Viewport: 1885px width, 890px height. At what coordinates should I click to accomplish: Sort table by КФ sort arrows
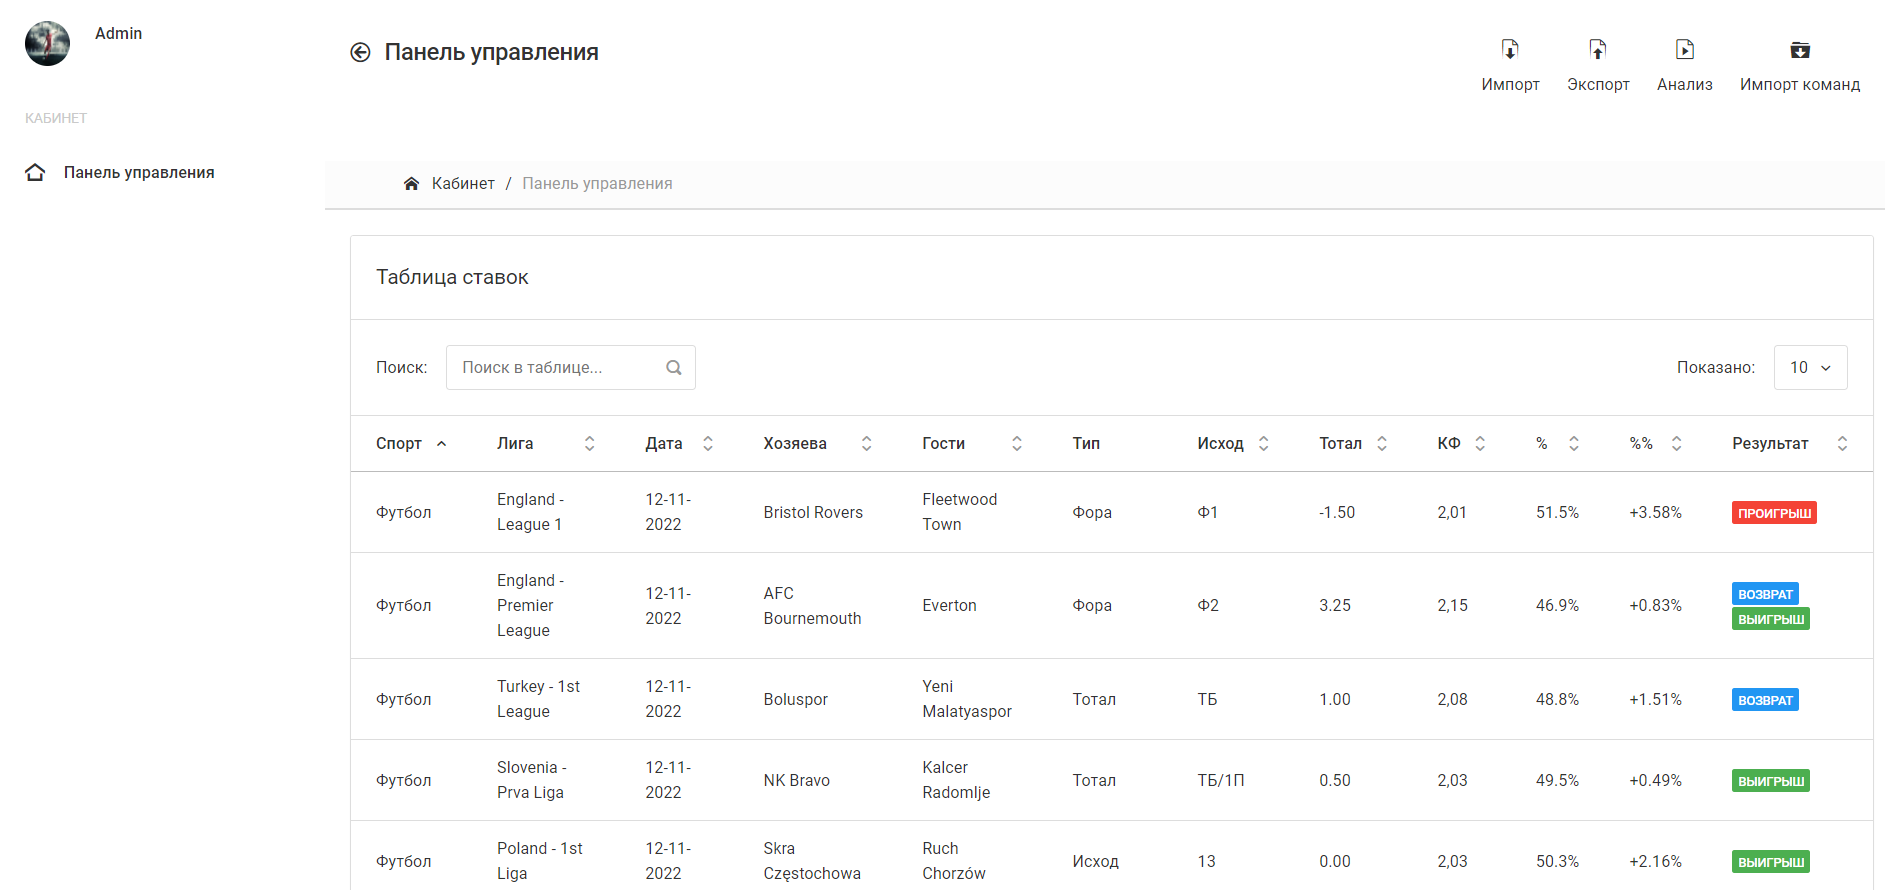[x=1480, y=443]
